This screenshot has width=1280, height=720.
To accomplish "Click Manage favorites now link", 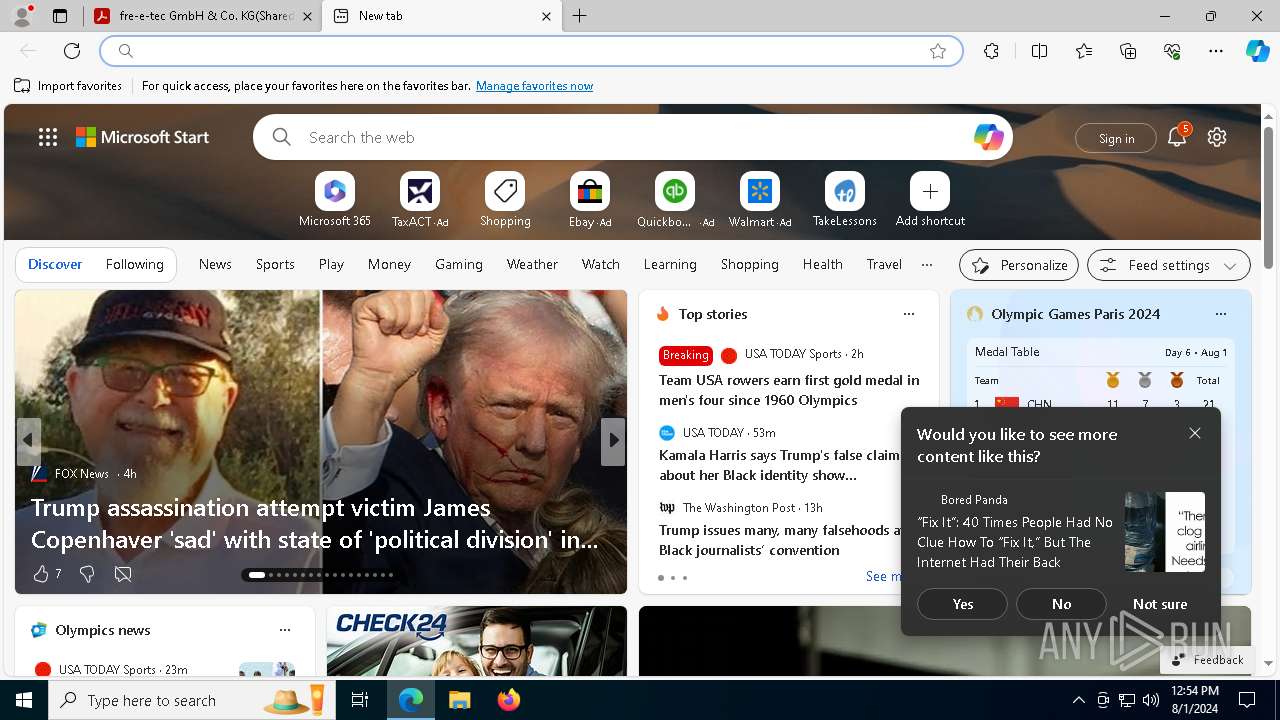I will coord(534,86).
